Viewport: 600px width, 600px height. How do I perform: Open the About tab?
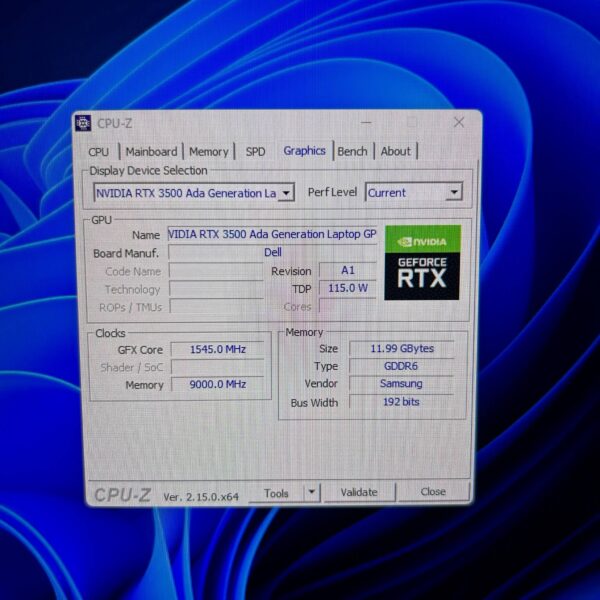[x=396, y=151]
